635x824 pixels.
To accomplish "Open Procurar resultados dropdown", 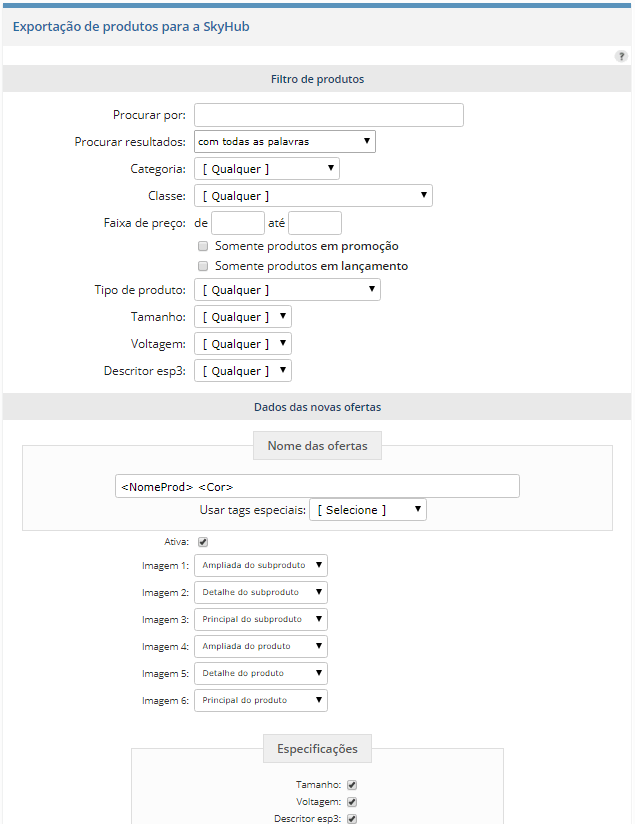I will coord(285,141).
